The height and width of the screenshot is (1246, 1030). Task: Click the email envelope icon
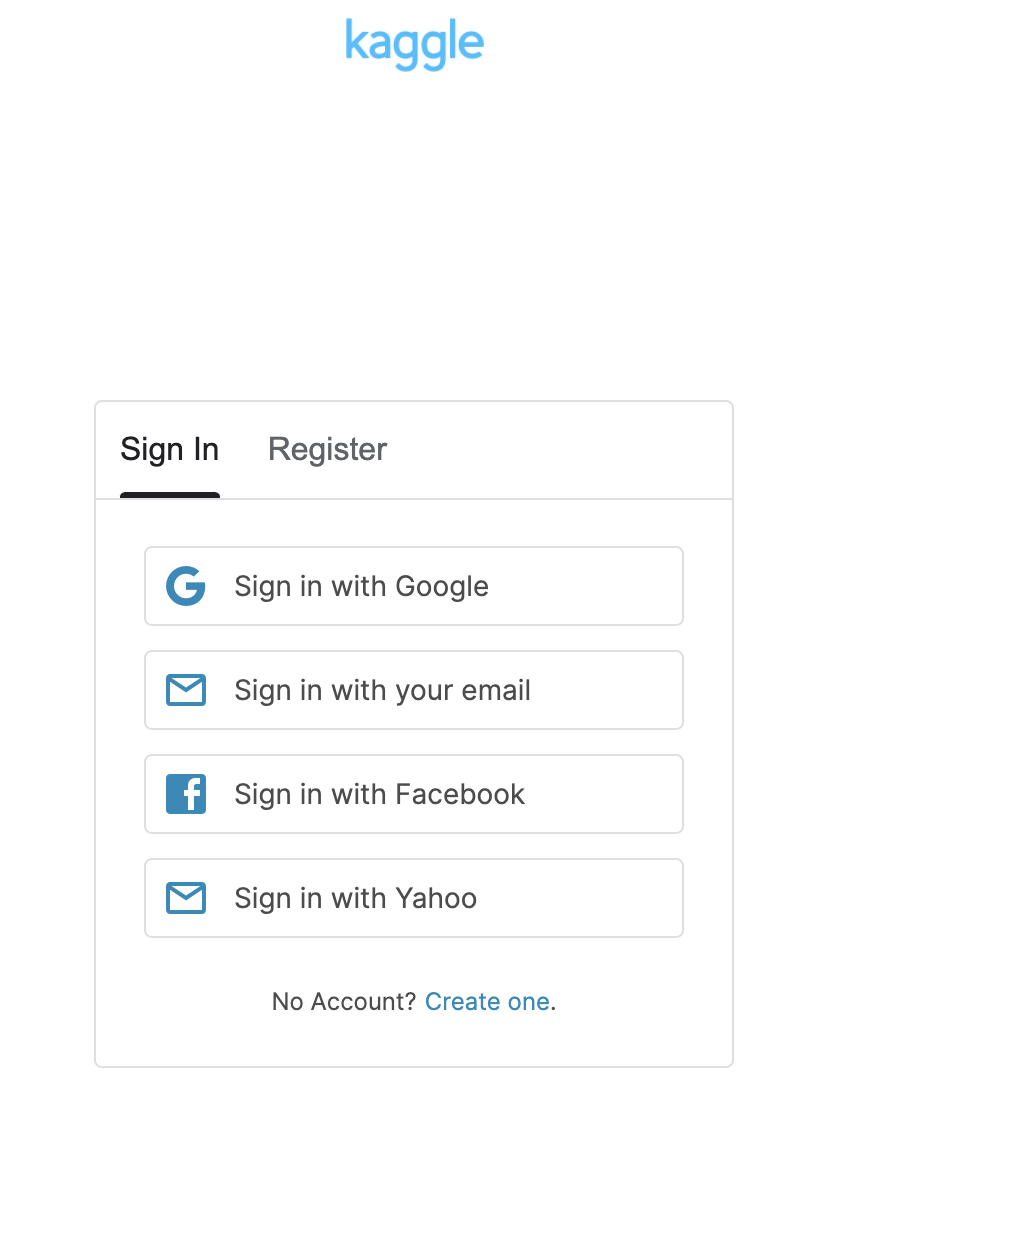(x=186, y=690)
